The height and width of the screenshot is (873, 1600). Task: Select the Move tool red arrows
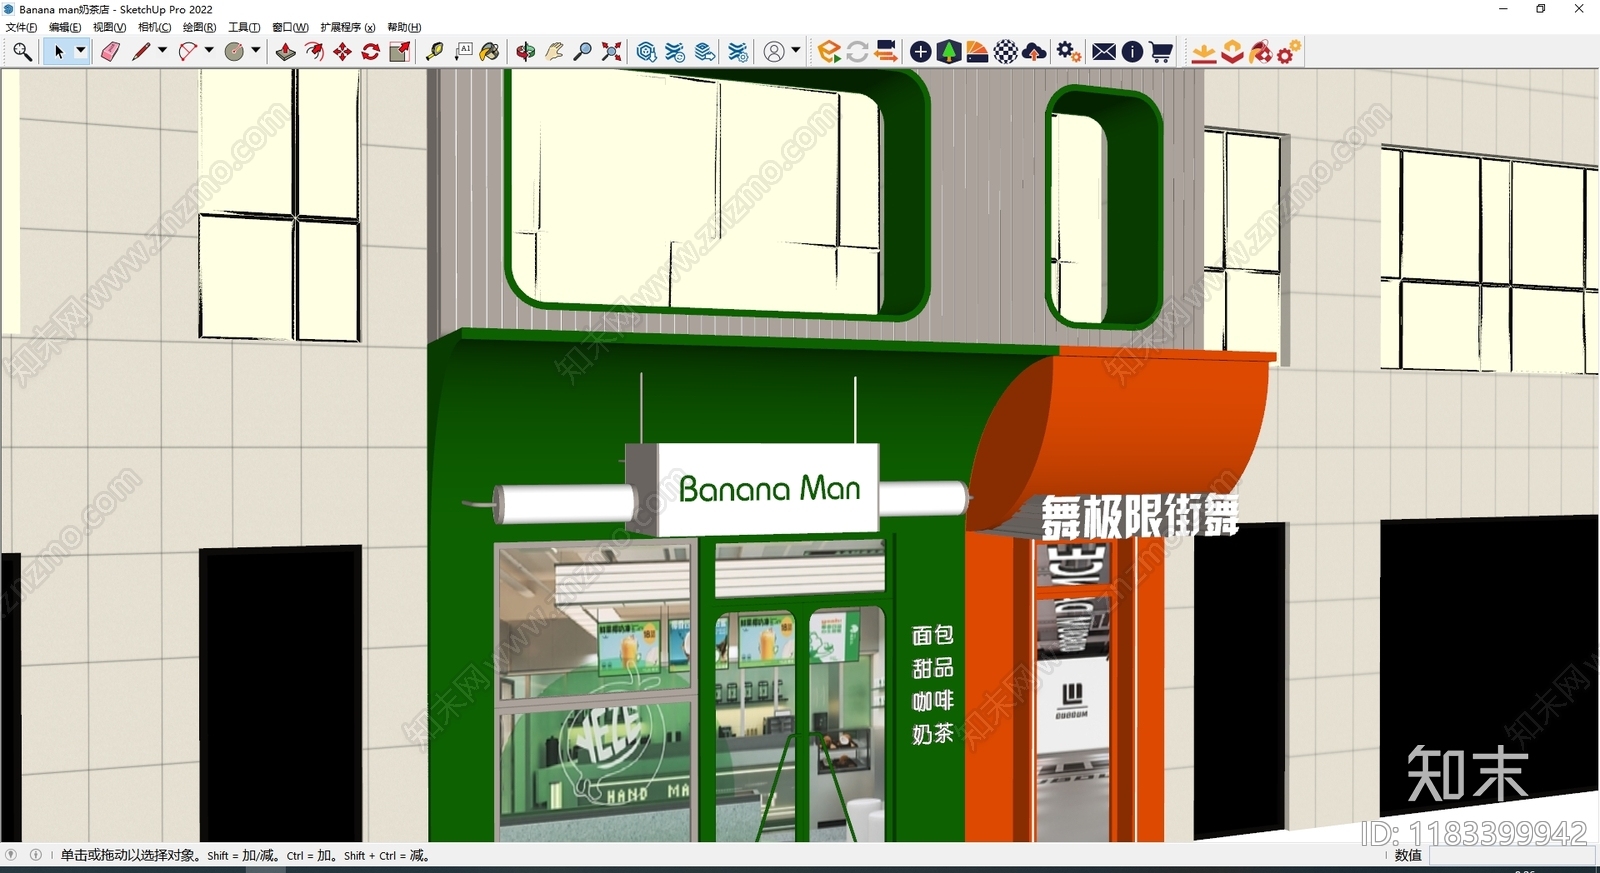(x=343, y=52)
